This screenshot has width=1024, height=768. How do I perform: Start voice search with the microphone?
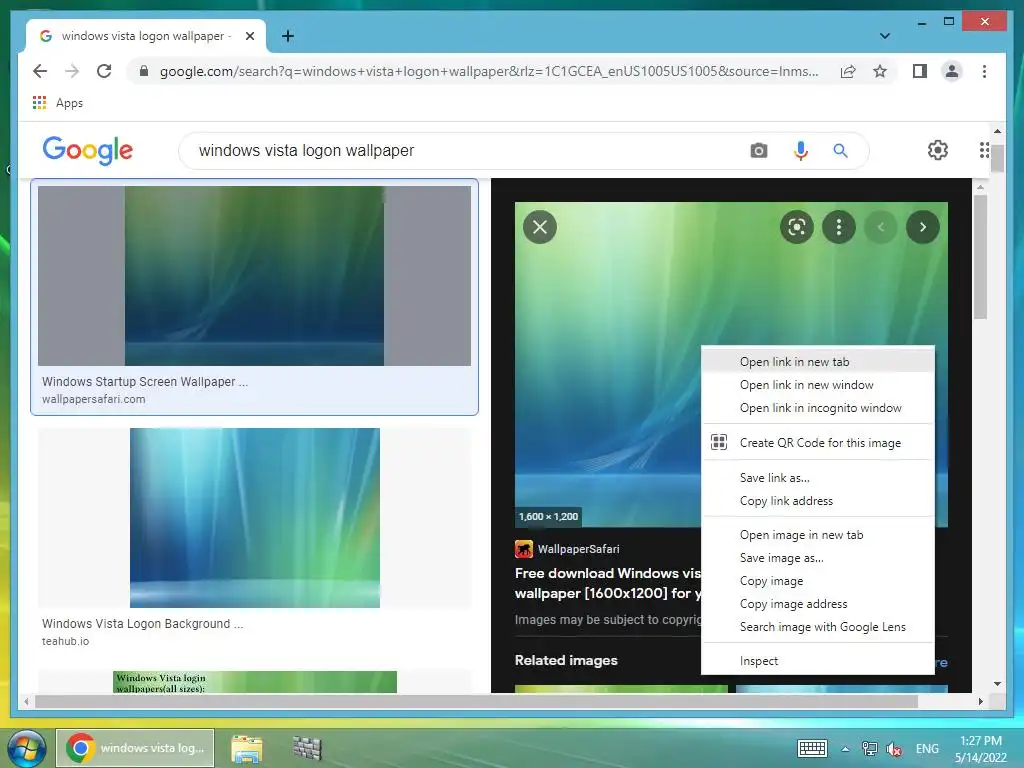tap(801, 151)
